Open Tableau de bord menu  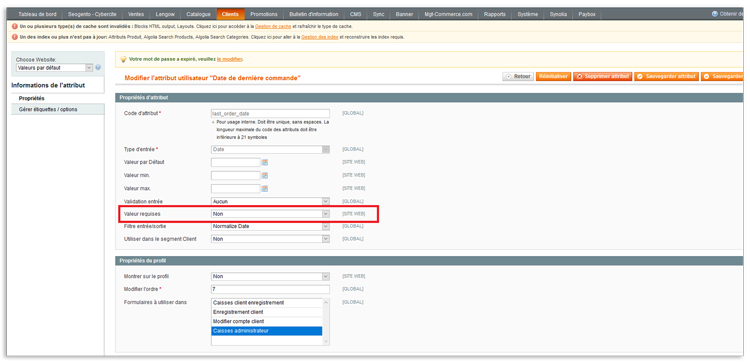click(x=37, y=14)
